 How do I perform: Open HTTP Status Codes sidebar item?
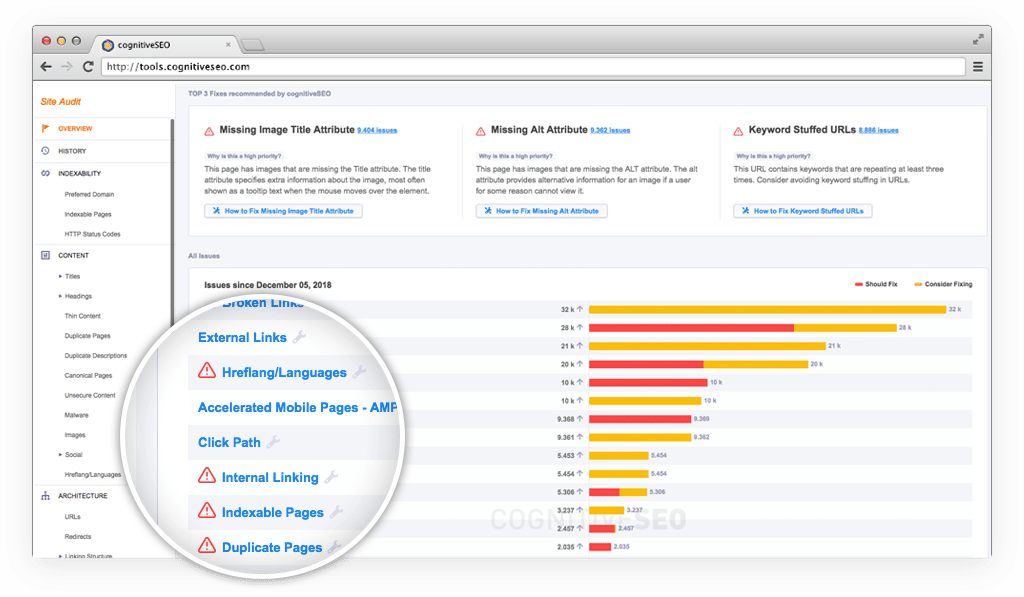tap(93, 234)
